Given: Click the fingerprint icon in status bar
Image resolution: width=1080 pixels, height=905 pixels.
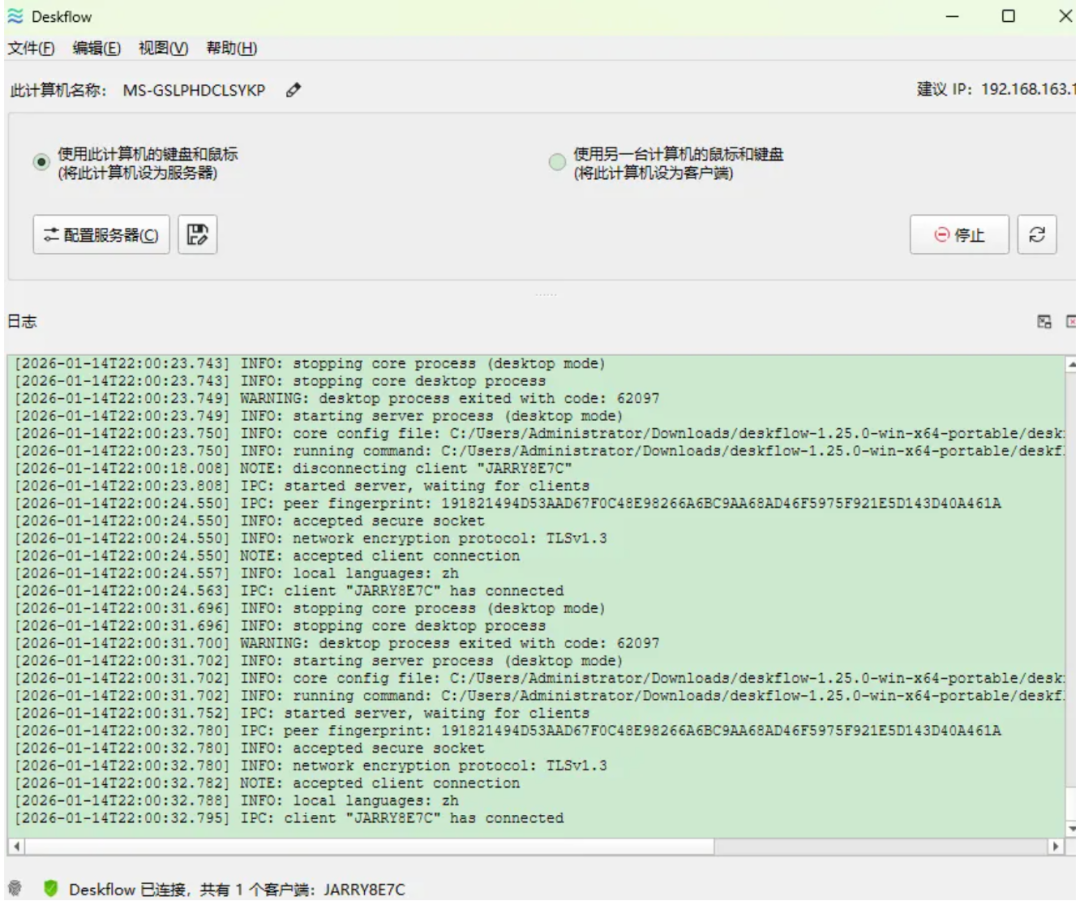Looking at the screenshot, I should (x=14, y=889).
